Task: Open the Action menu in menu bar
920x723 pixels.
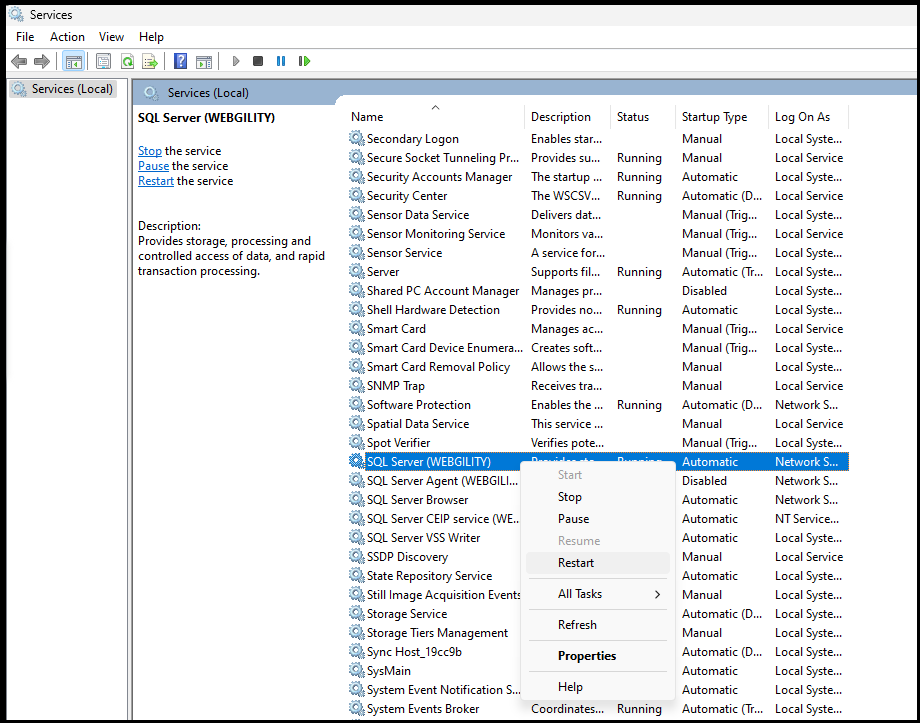Action: [67, 37]
